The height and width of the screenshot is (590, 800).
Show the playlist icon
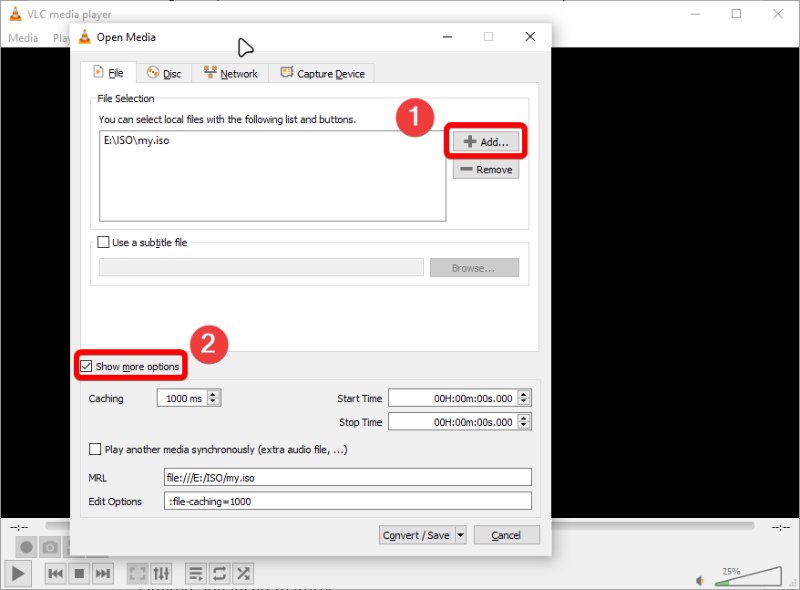click(x=195, y=573)
